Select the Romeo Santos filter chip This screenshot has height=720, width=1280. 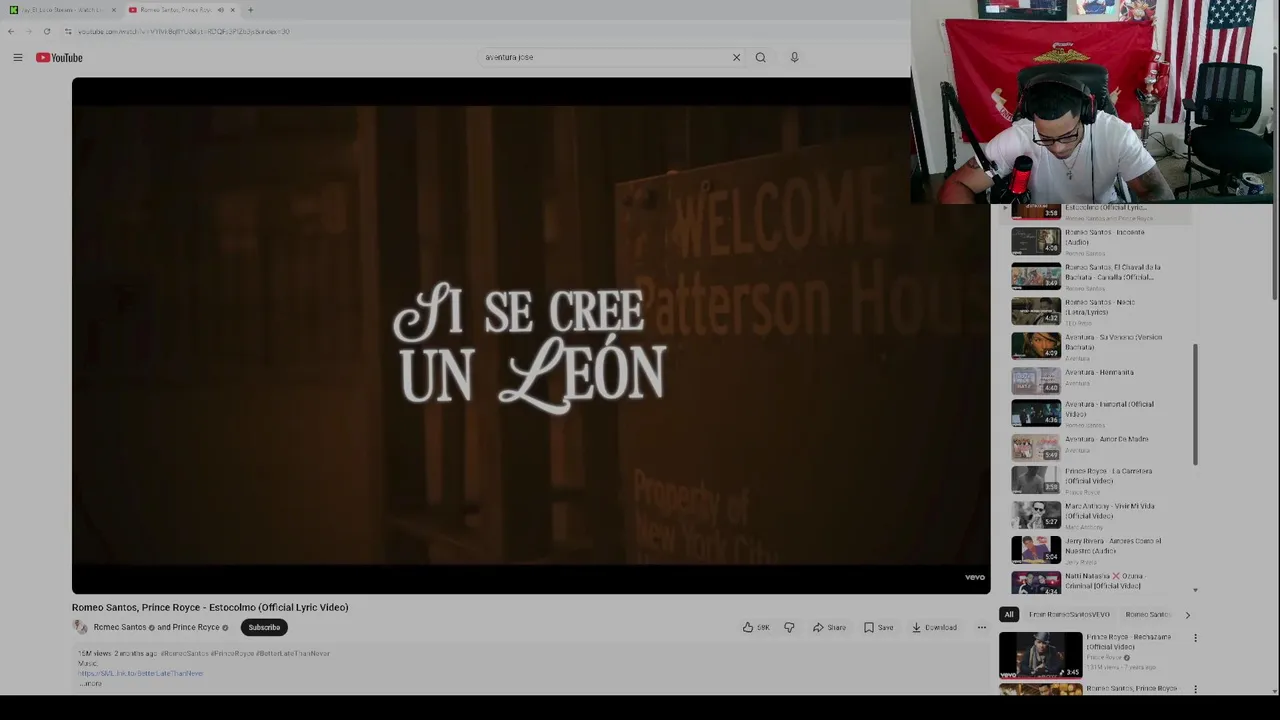[1147, 615]
